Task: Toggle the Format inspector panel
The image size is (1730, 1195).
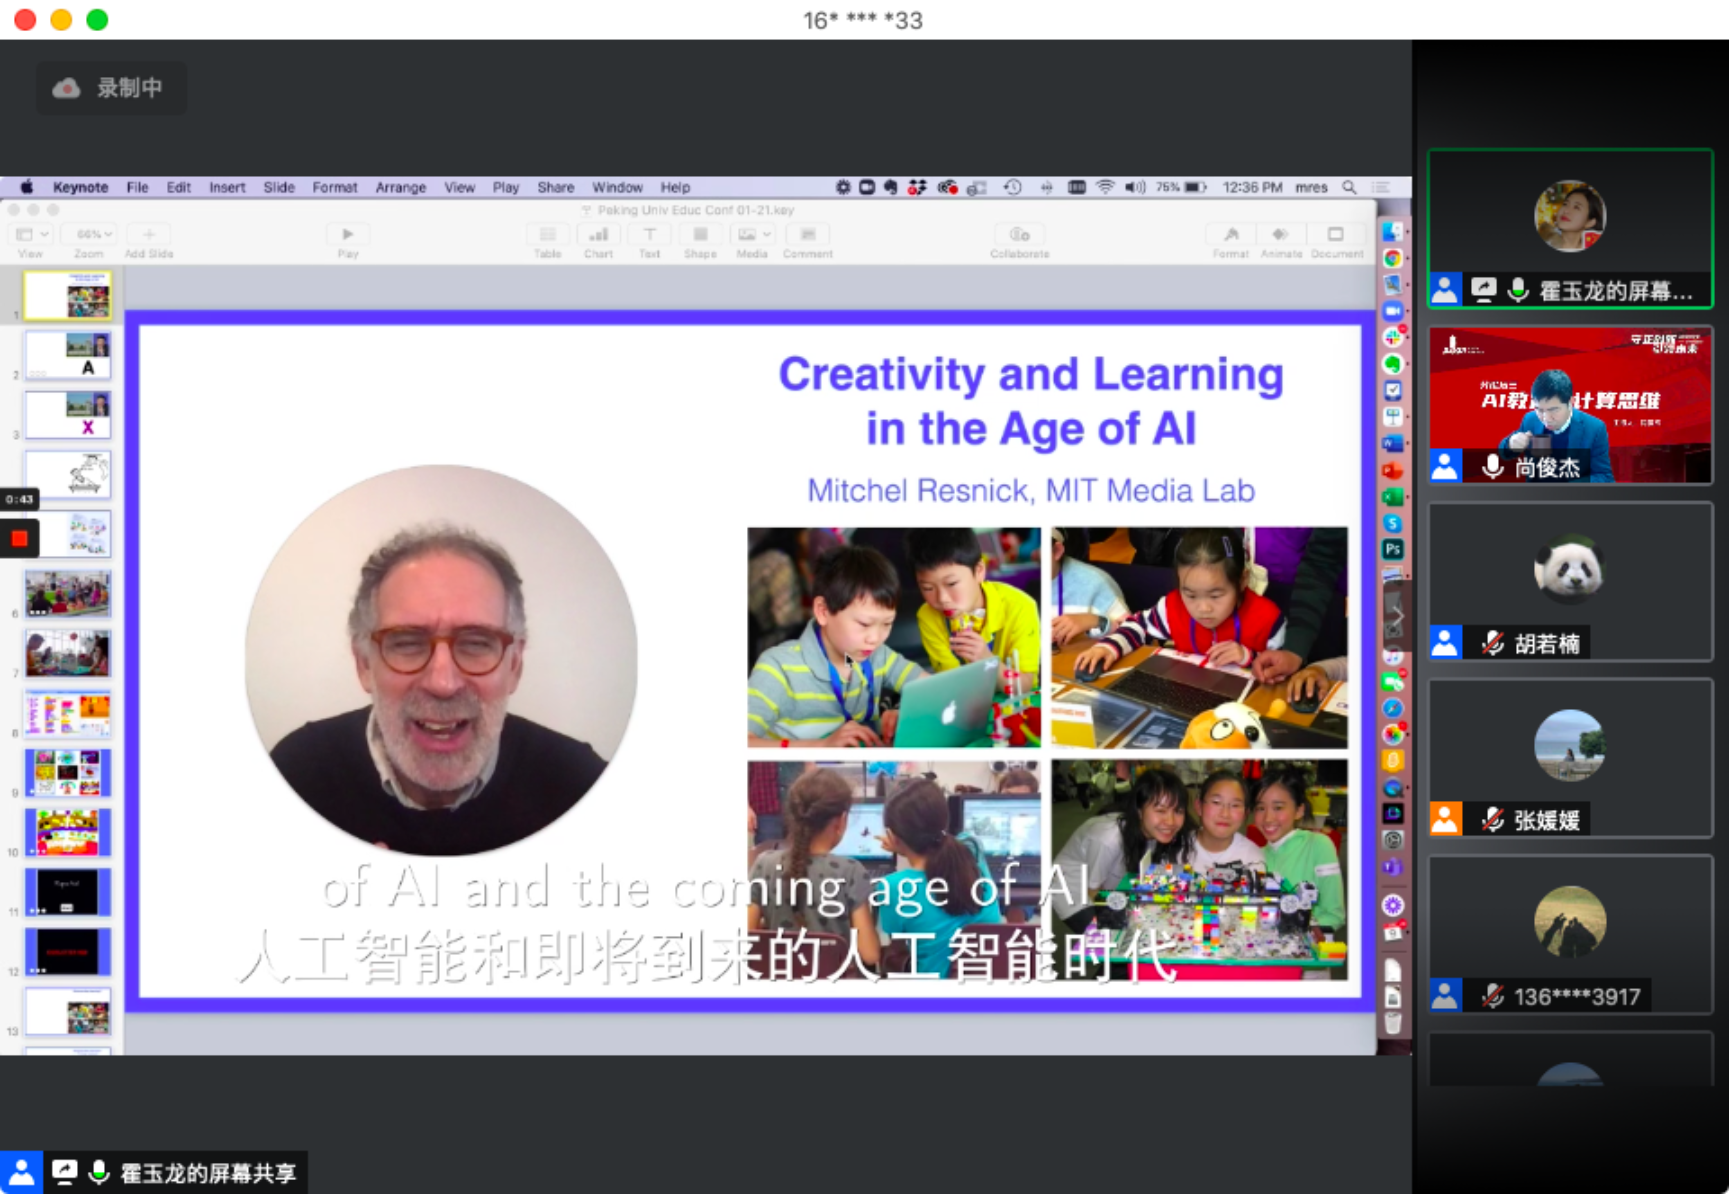Action: [x=1231, y=235]
